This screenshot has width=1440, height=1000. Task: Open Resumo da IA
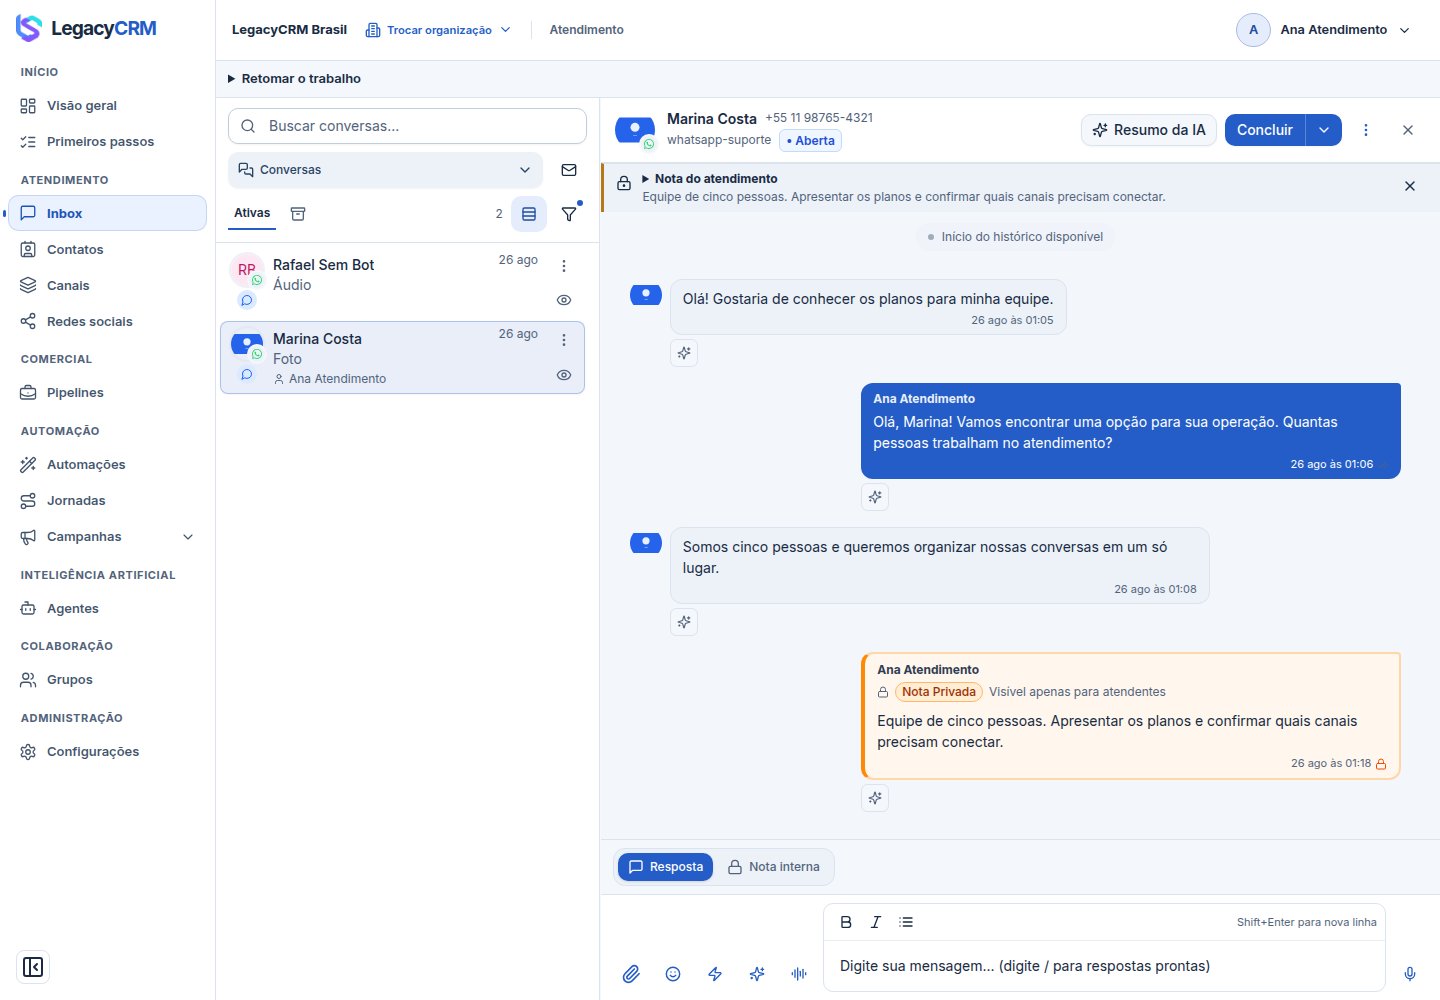click(x=1148, y=130)
